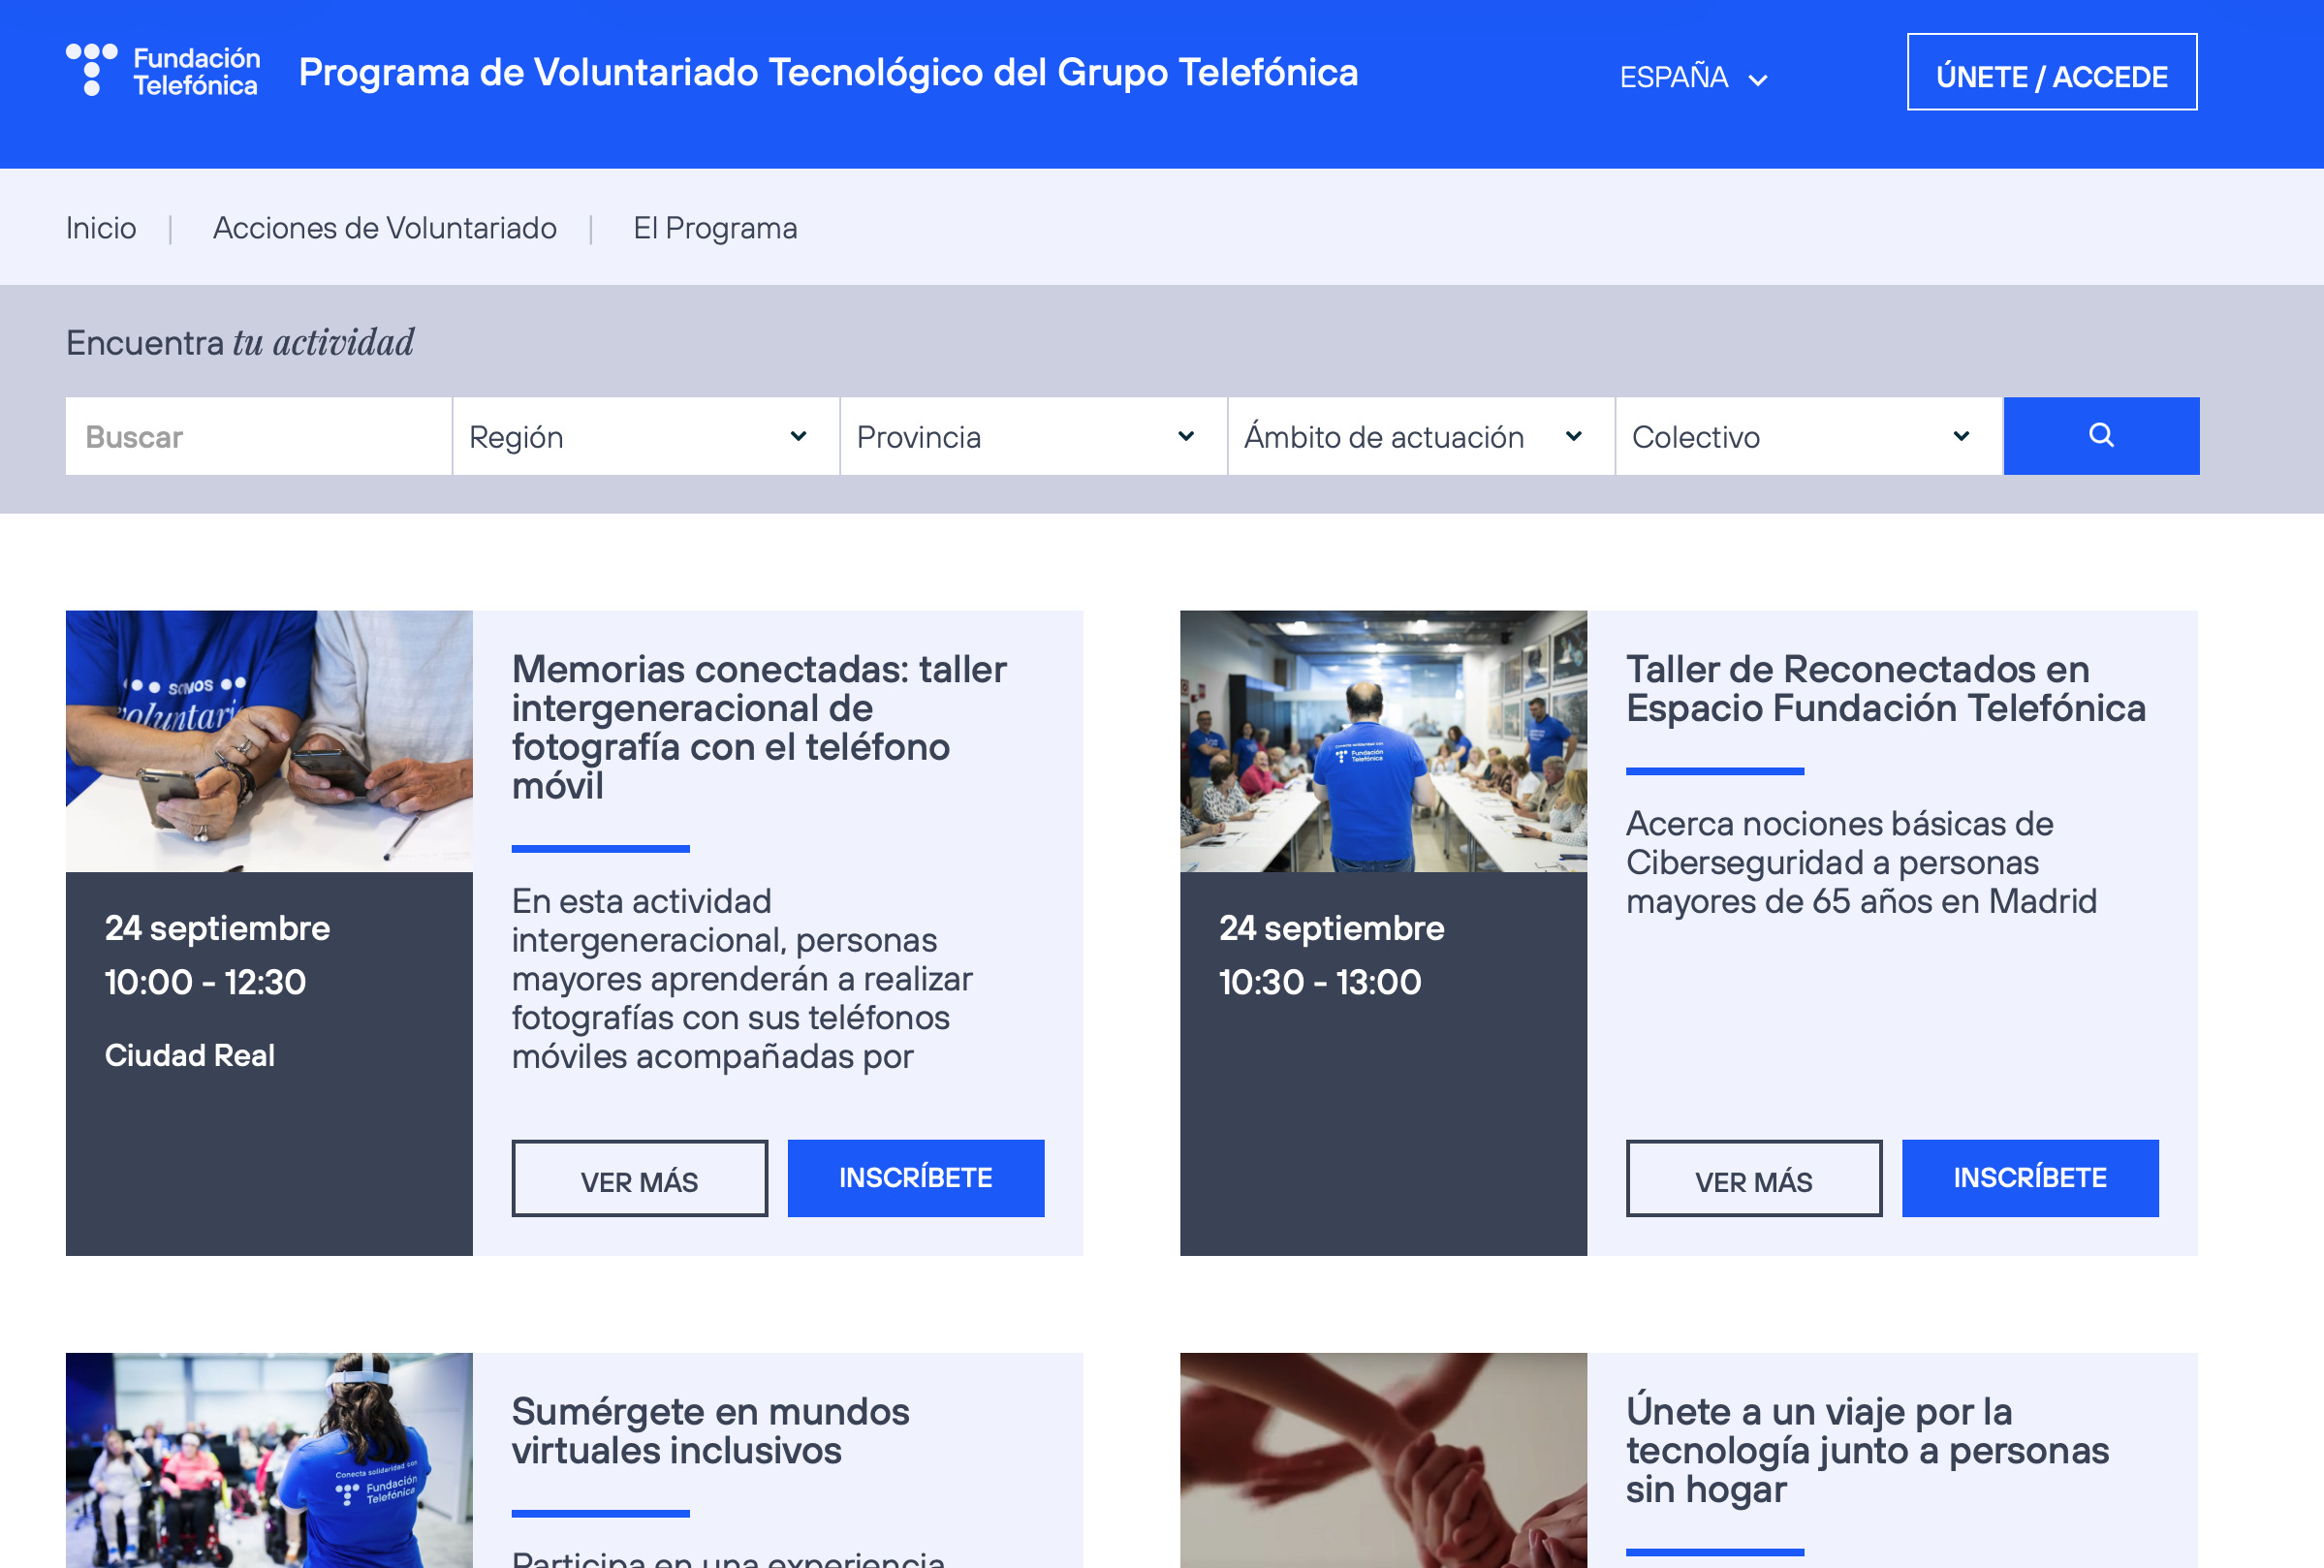Click the phones photo on Memorias conectadas card
This screenshot has height=1568, width=2324.
coord(269,741)
